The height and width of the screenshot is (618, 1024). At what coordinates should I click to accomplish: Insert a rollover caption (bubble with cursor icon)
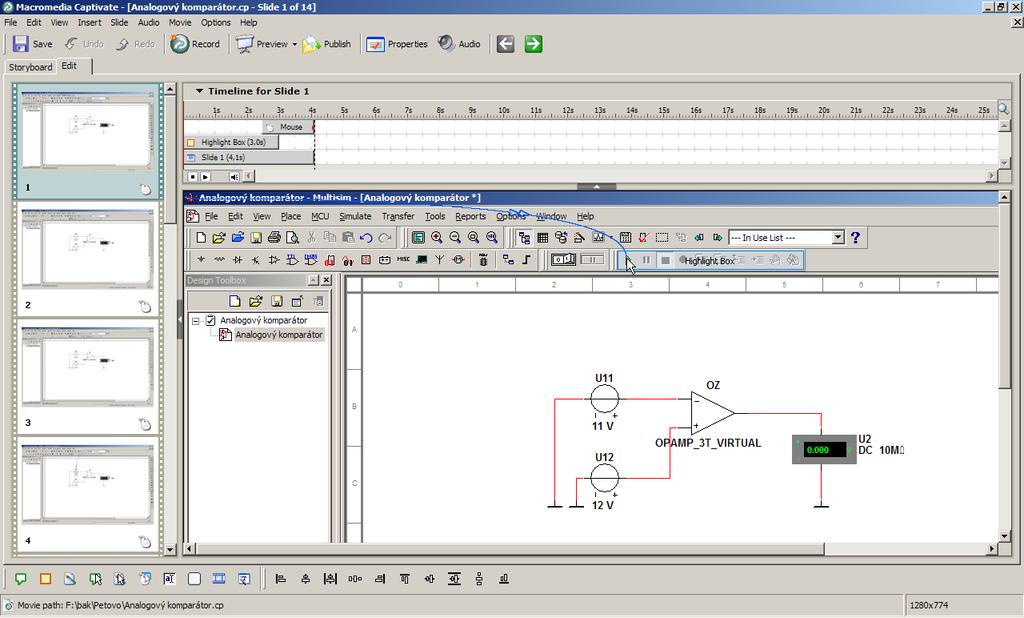point(95,579)
